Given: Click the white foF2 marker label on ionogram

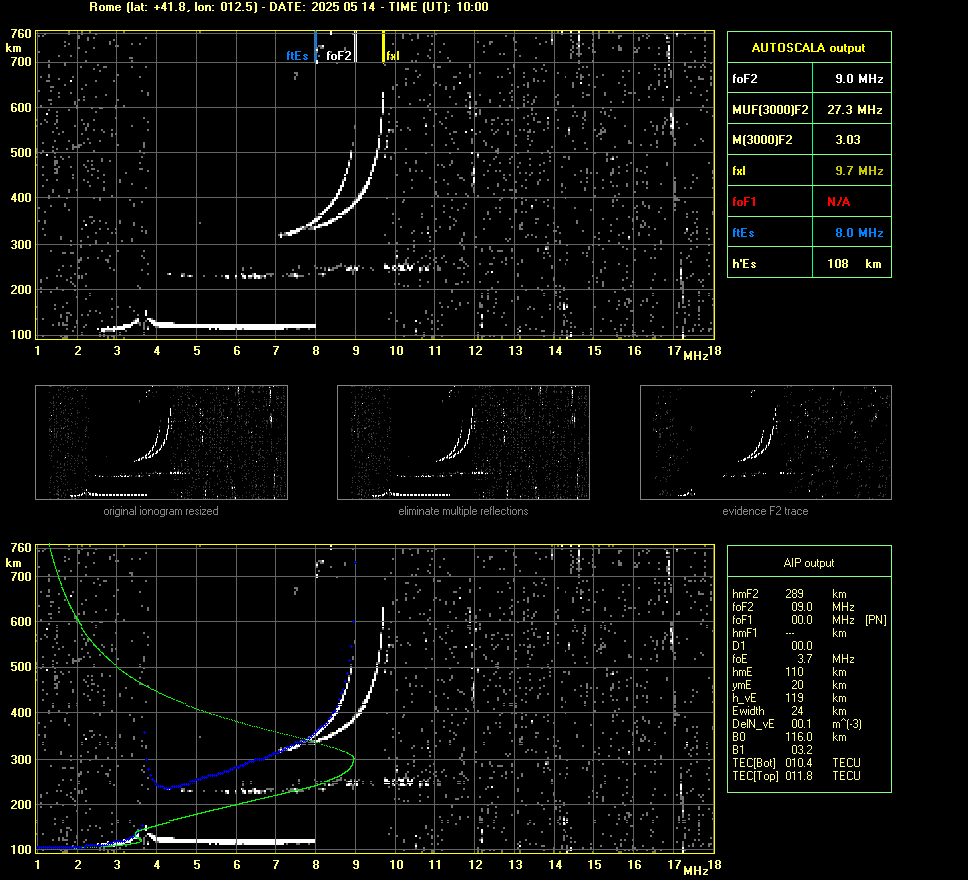Looking at the screenshot, I should (338, 56).
